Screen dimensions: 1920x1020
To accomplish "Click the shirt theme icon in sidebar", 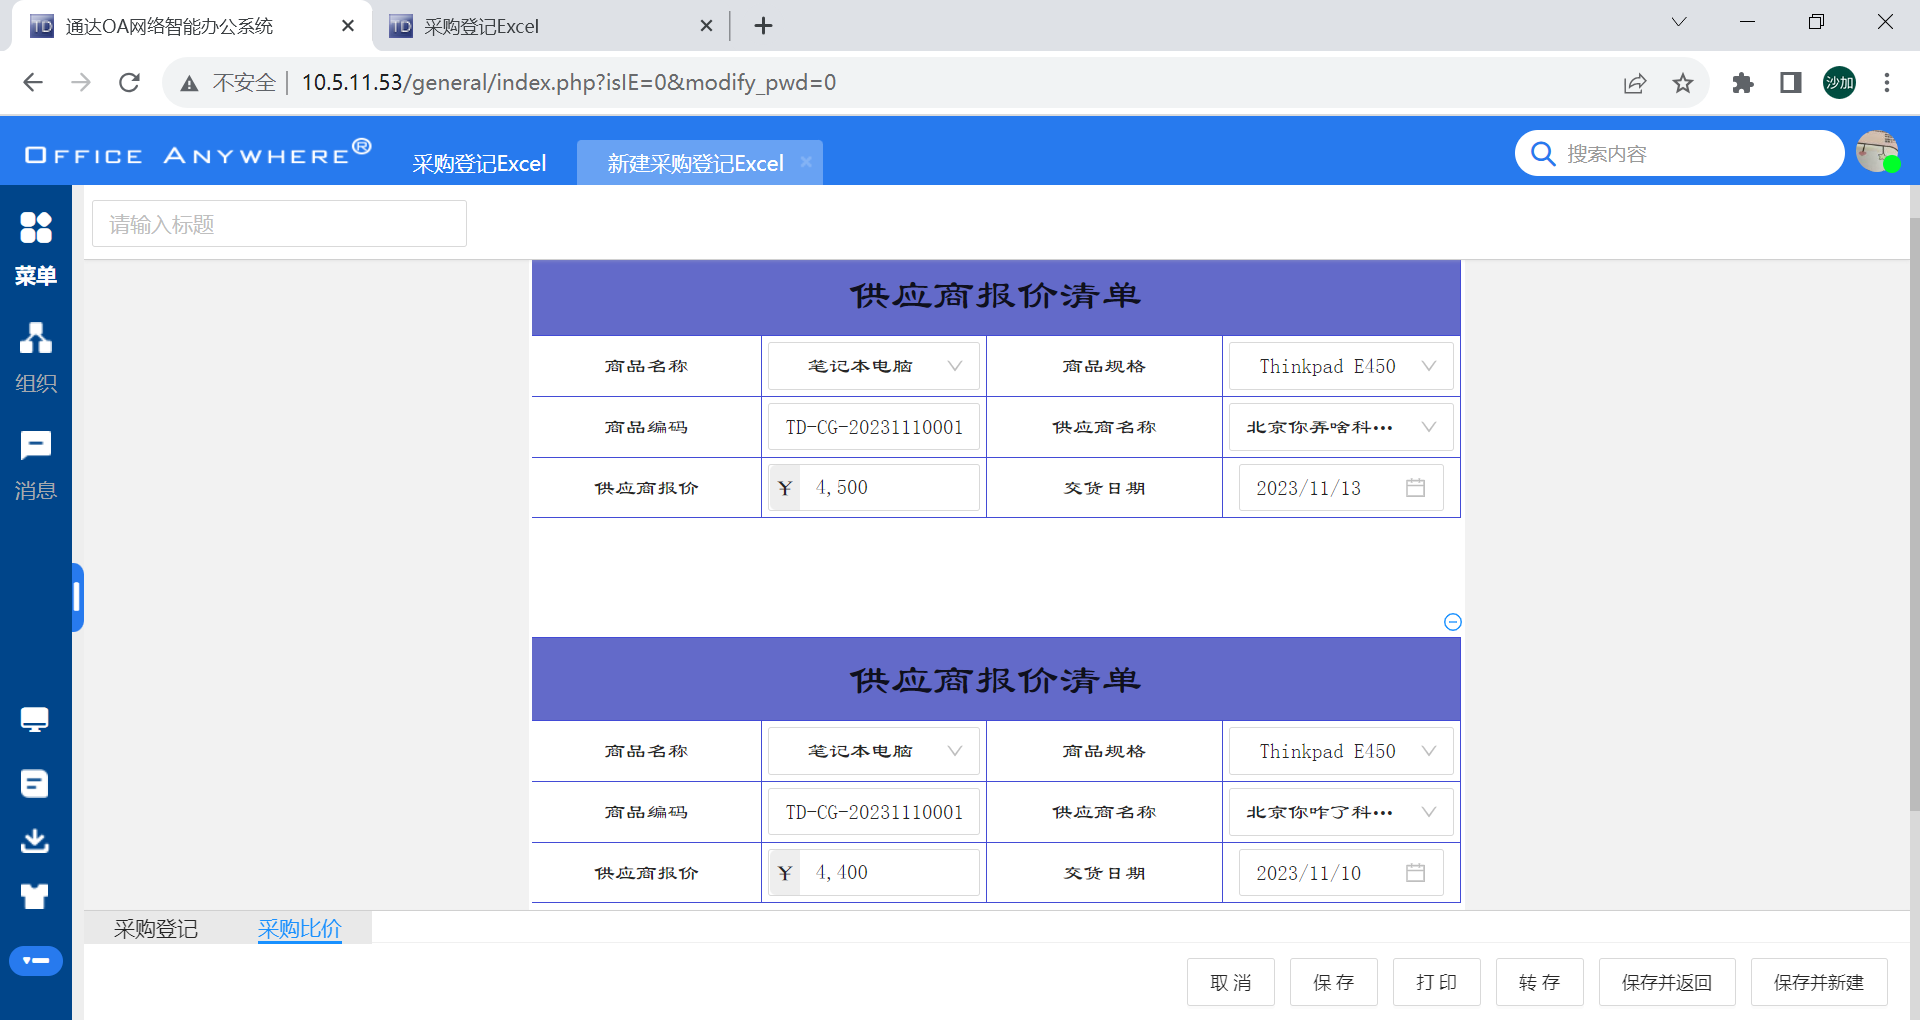I will coord(35,896).
